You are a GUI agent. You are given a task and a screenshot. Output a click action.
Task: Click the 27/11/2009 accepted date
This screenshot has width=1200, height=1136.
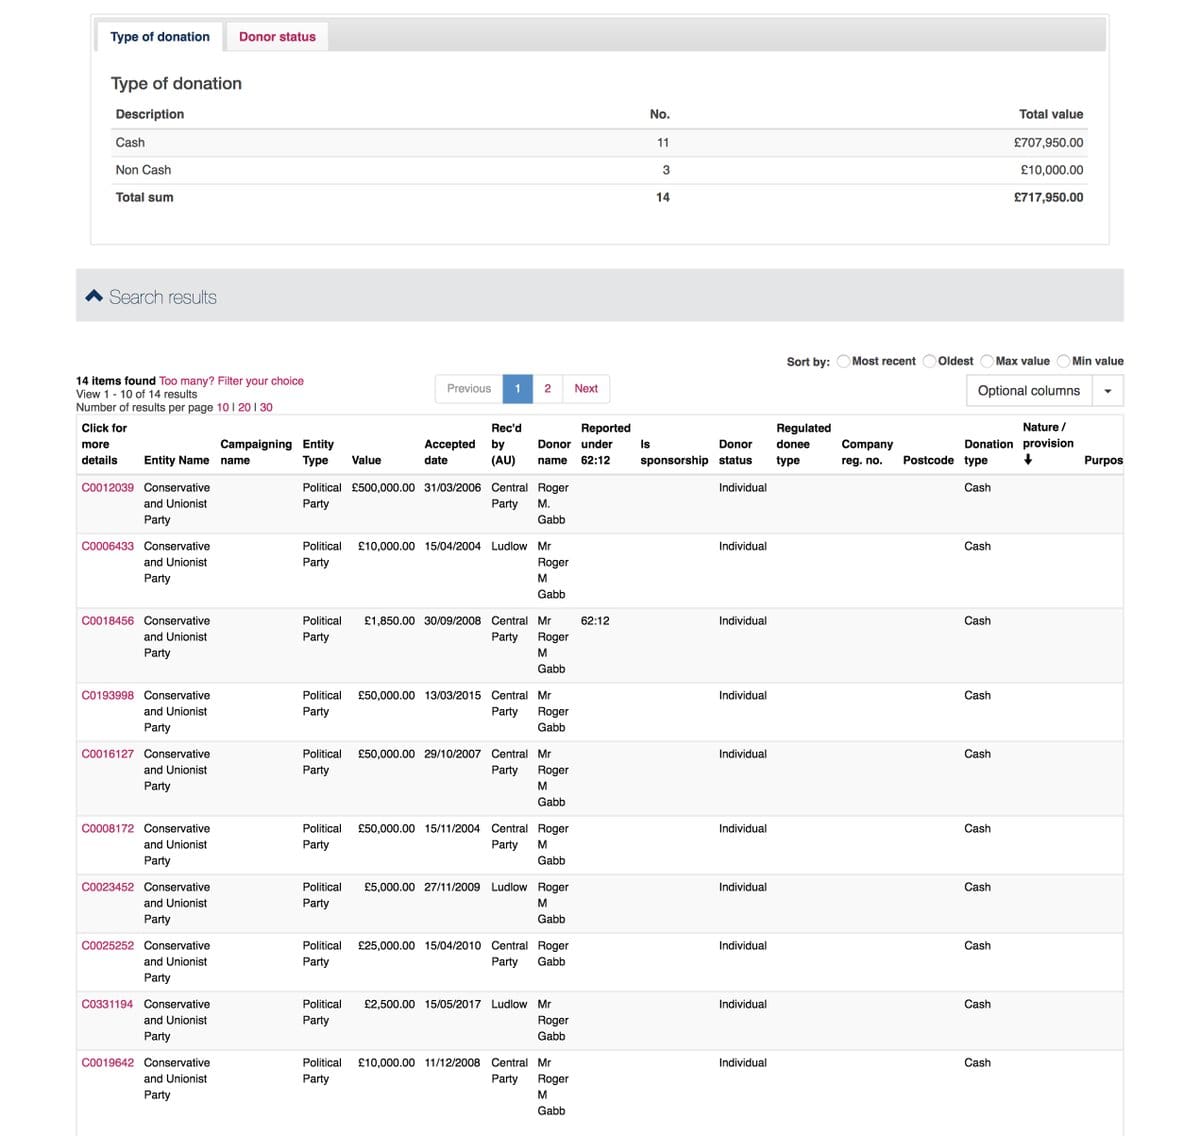(452, 887)
